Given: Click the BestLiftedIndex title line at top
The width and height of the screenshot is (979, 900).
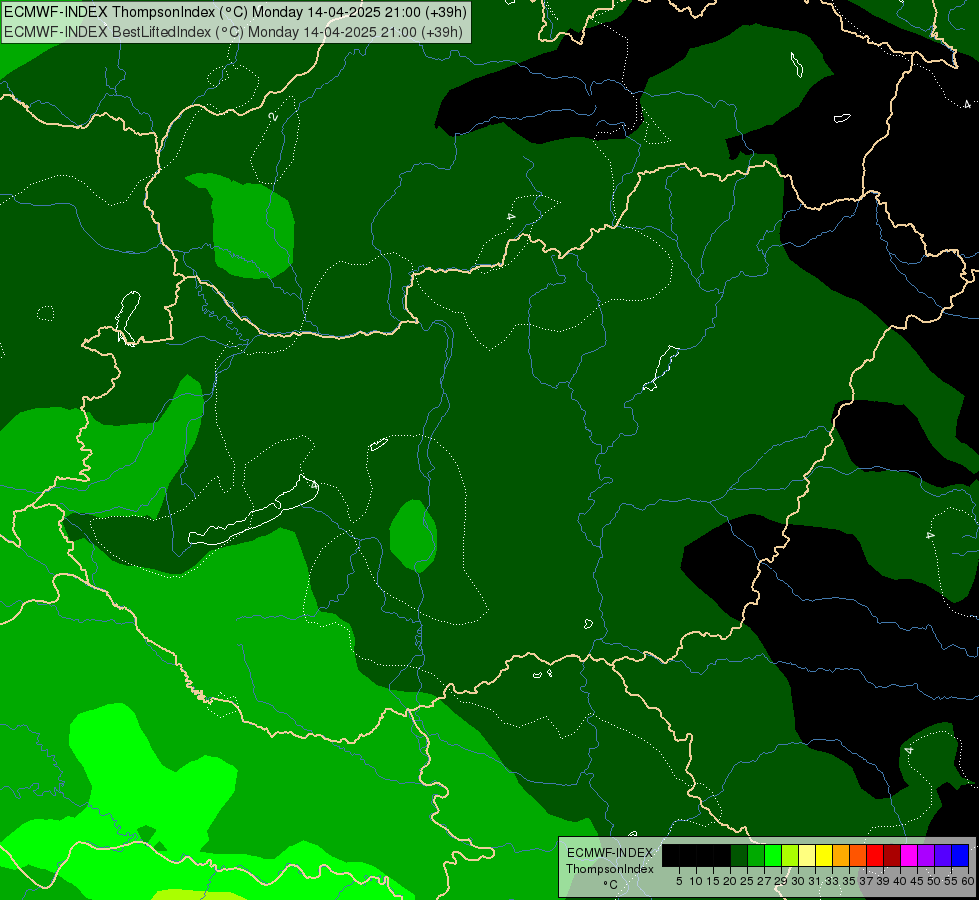Looking at the screenshot, I should tap(233, 32).
